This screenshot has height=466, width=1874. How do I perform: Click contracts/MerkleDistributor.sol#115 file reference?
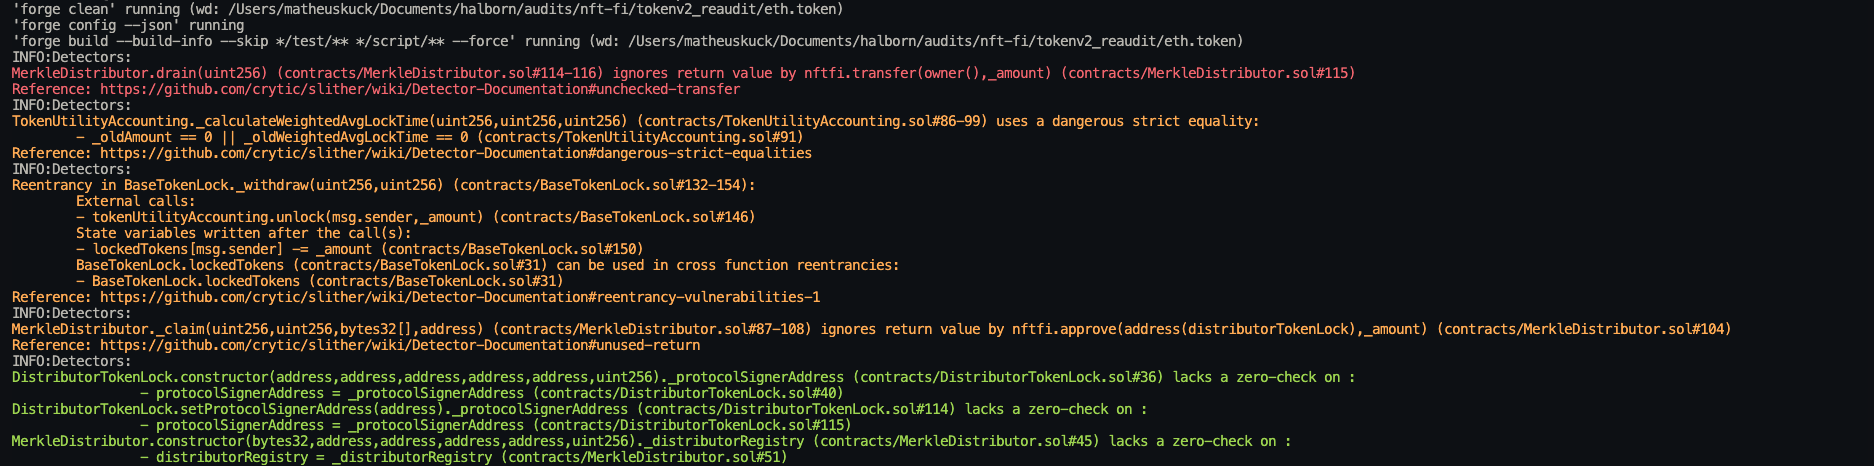point(1208,73)
